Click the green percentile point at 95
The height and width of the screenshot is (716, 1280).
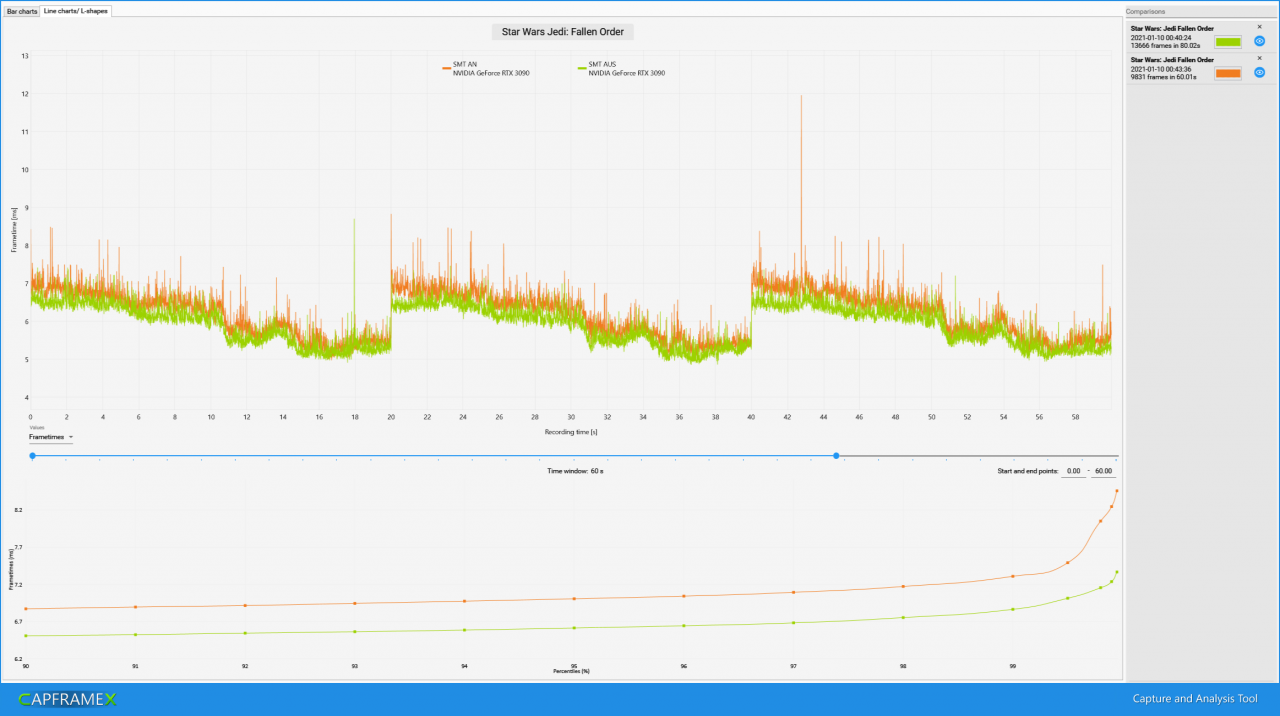574,628
